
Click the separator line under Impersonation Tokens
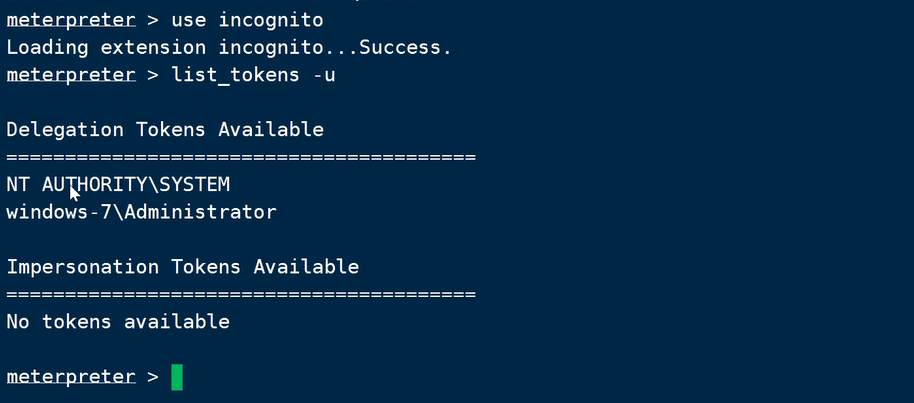point(240,295)
